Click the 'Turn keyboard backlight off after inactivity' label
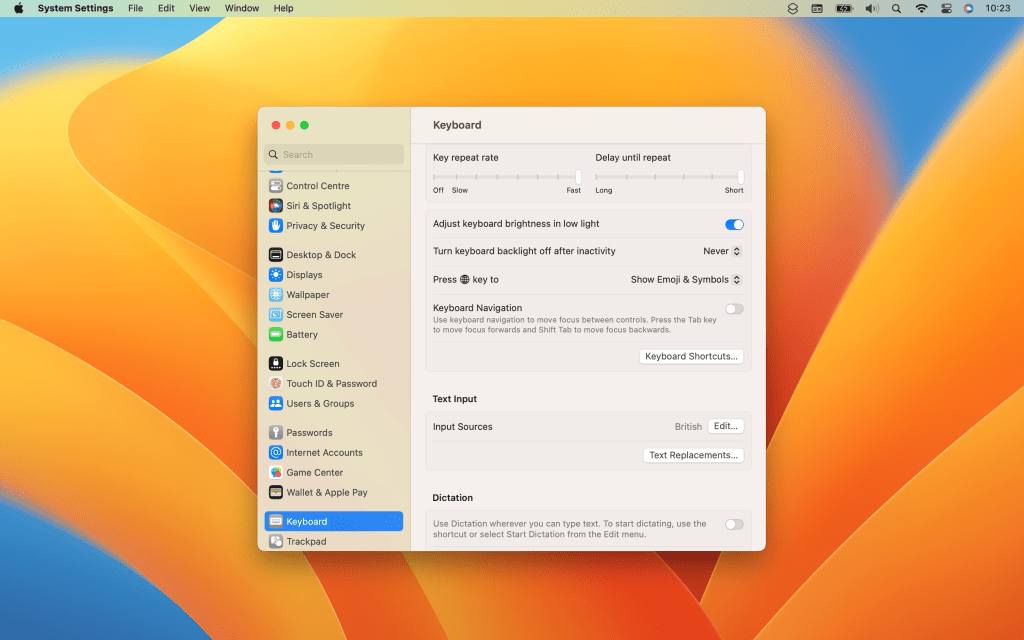Screen dimensions: 1024x640 pyautogui.click(x=524, y=251)
